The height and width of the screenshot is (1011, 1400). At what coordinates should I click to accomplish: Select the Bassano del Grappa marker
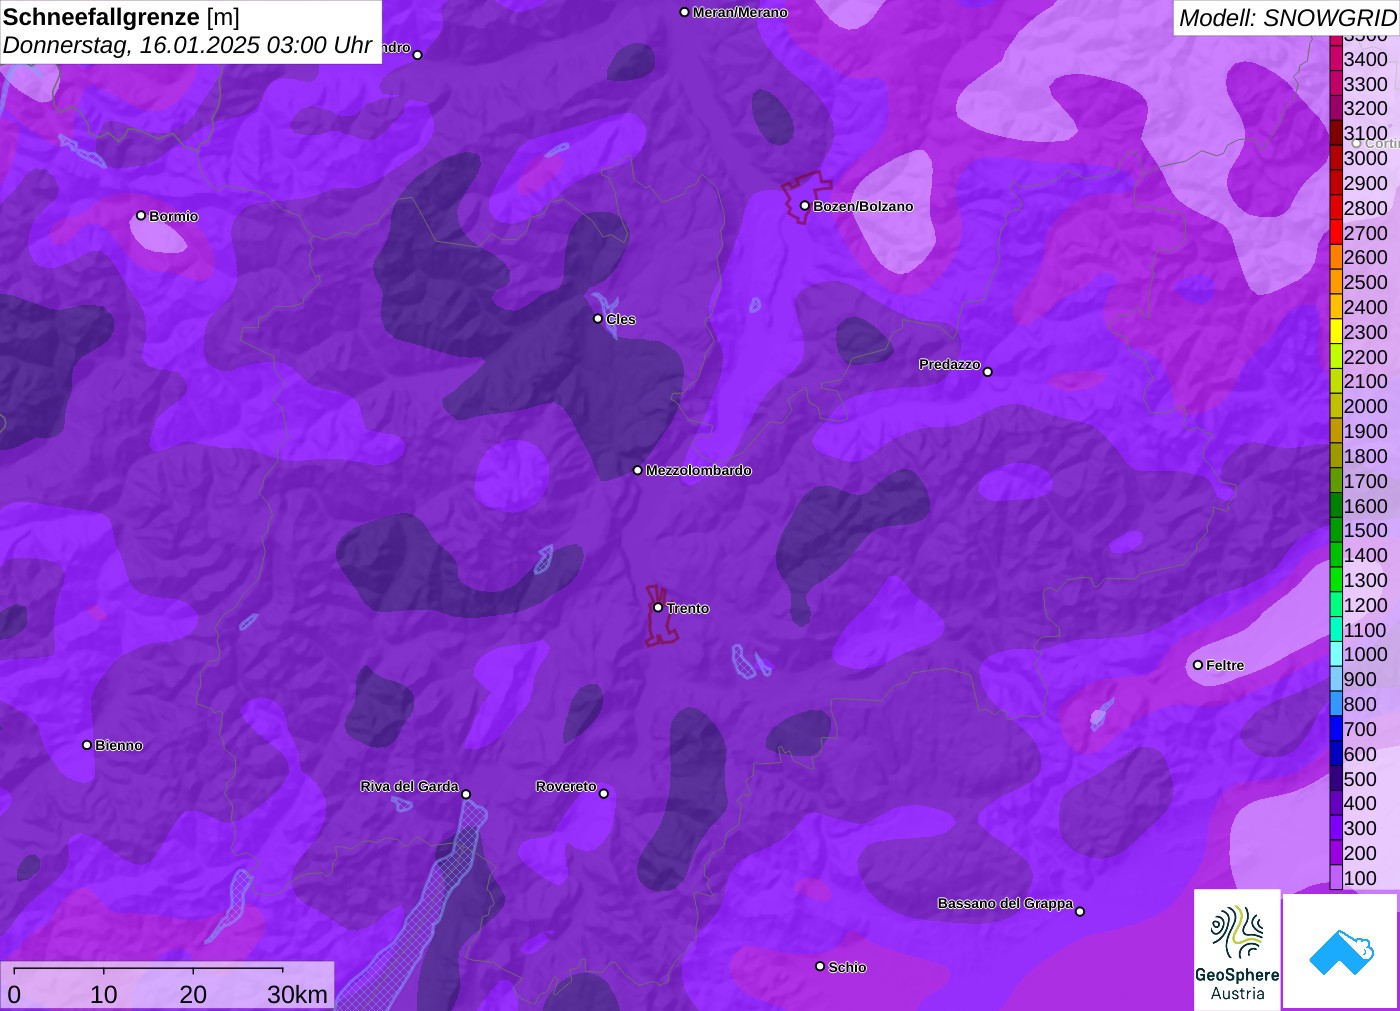1080,911
